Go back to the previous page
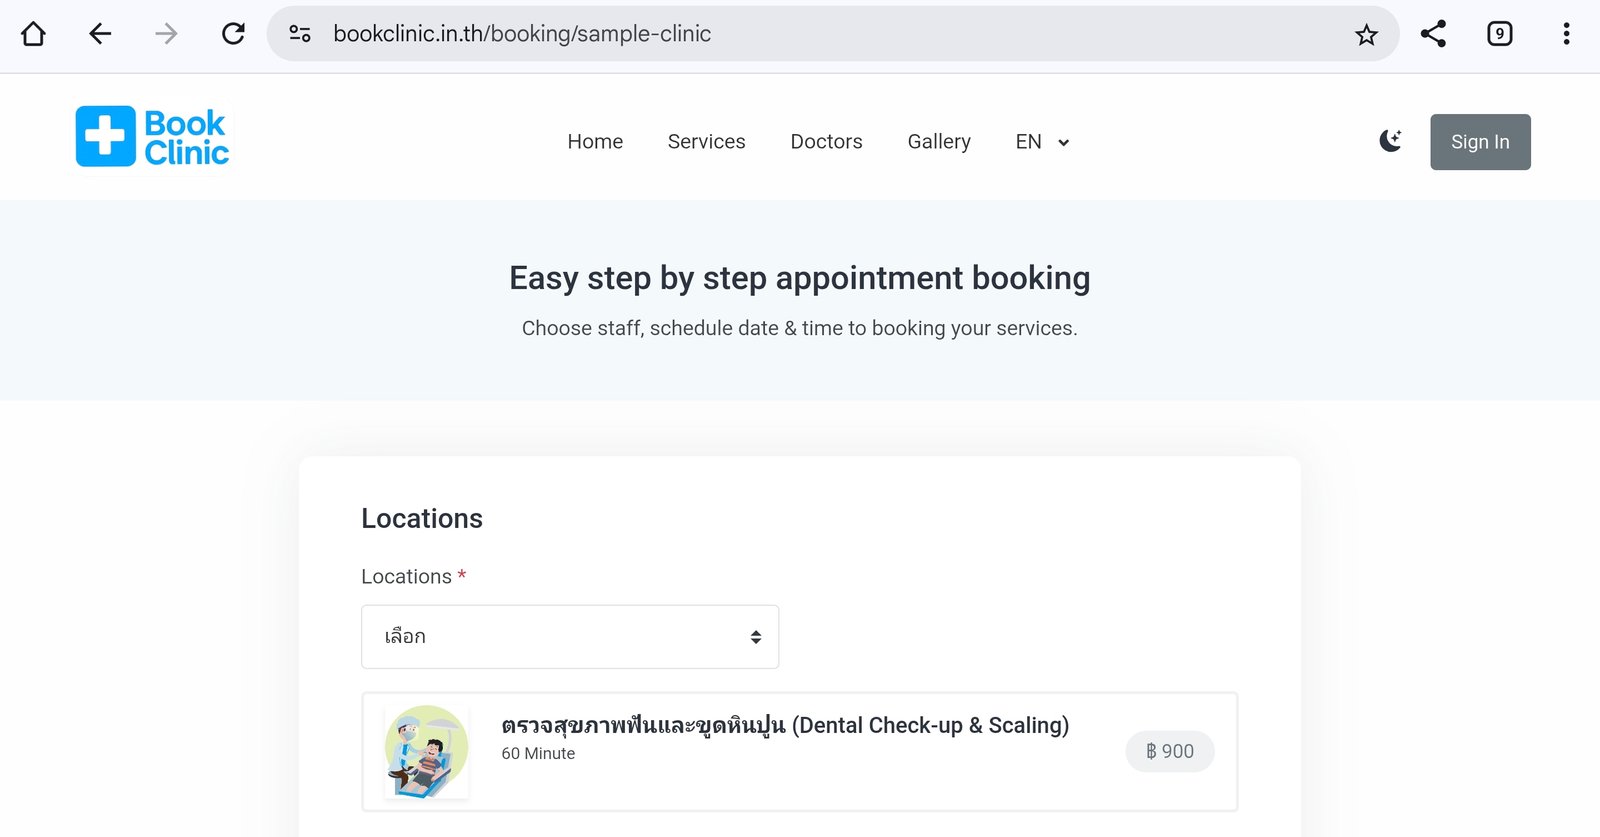Viewport: 1600px width, 837px height. click(100, 34)
